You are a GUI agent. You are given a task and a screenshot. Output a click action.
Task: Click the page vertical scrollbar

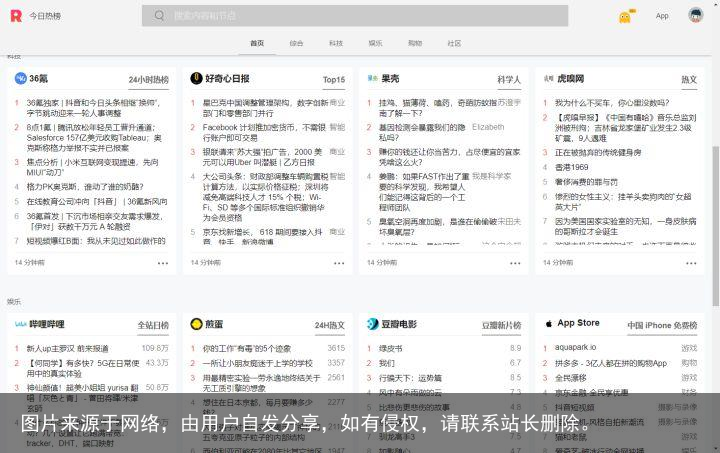click(x=715, y=225)
